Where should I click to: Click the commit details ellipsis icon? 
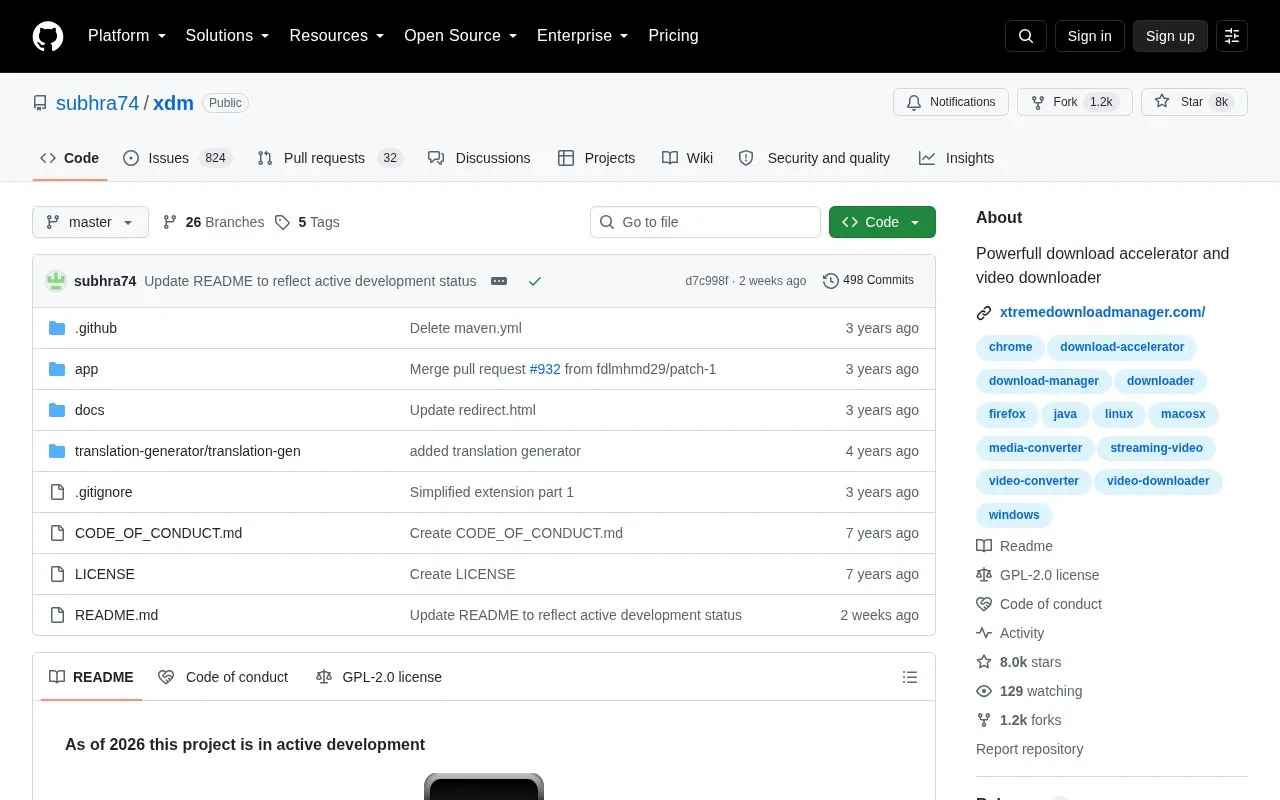(x=499, y=281)
